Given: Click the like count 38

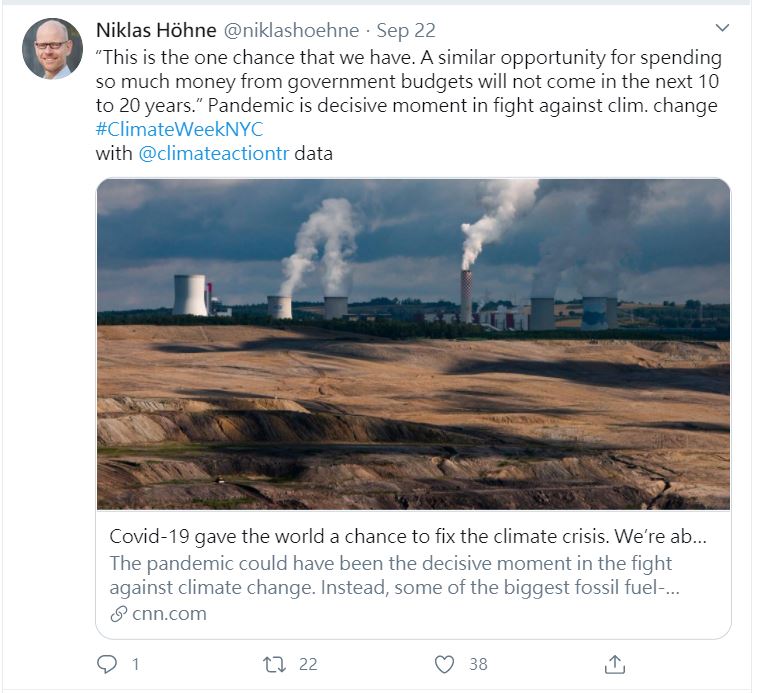Looking at the screenshot, I should click(478, 663).
